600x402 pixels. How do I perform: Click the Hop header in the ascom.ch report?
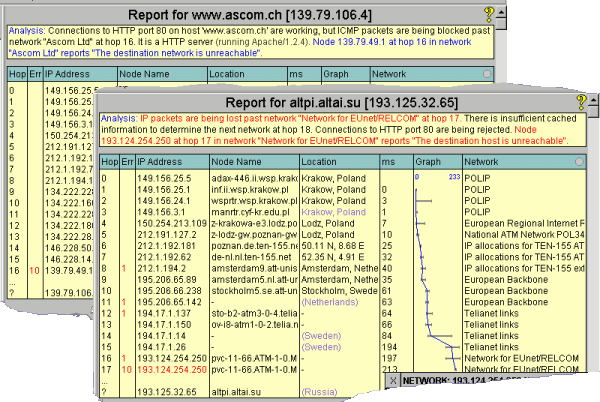(17, 74)
